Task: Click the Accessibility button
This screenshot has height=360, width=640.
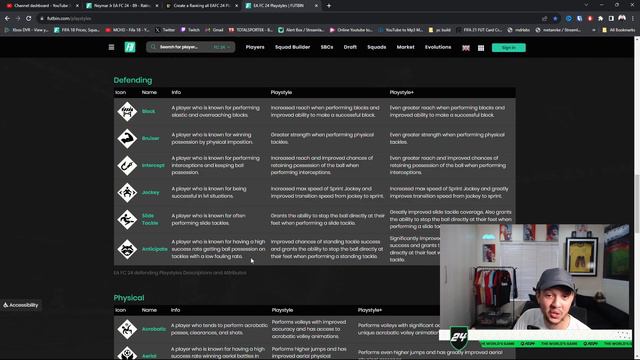Action: coord(21,305)
